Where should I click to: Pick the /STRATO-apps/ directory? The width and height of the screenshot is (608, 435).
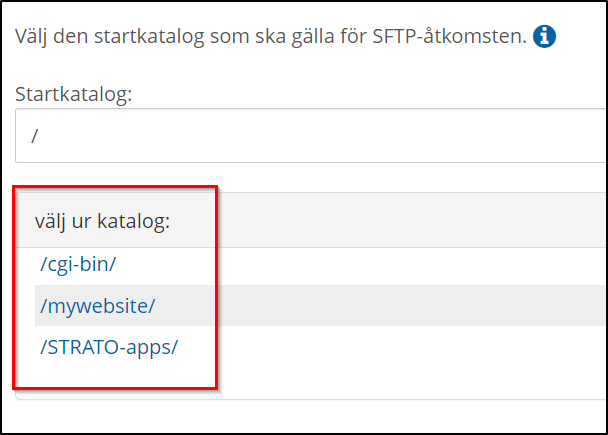tap(109, 347)
